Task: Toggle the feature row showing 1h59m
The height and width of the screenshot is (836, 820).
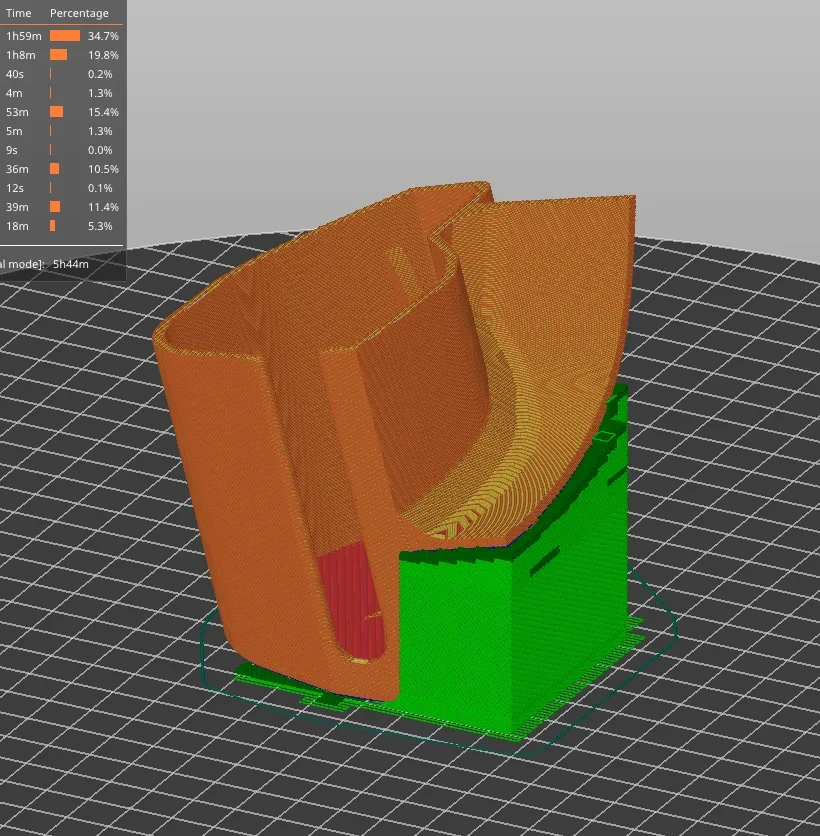Action: [62, 36]
